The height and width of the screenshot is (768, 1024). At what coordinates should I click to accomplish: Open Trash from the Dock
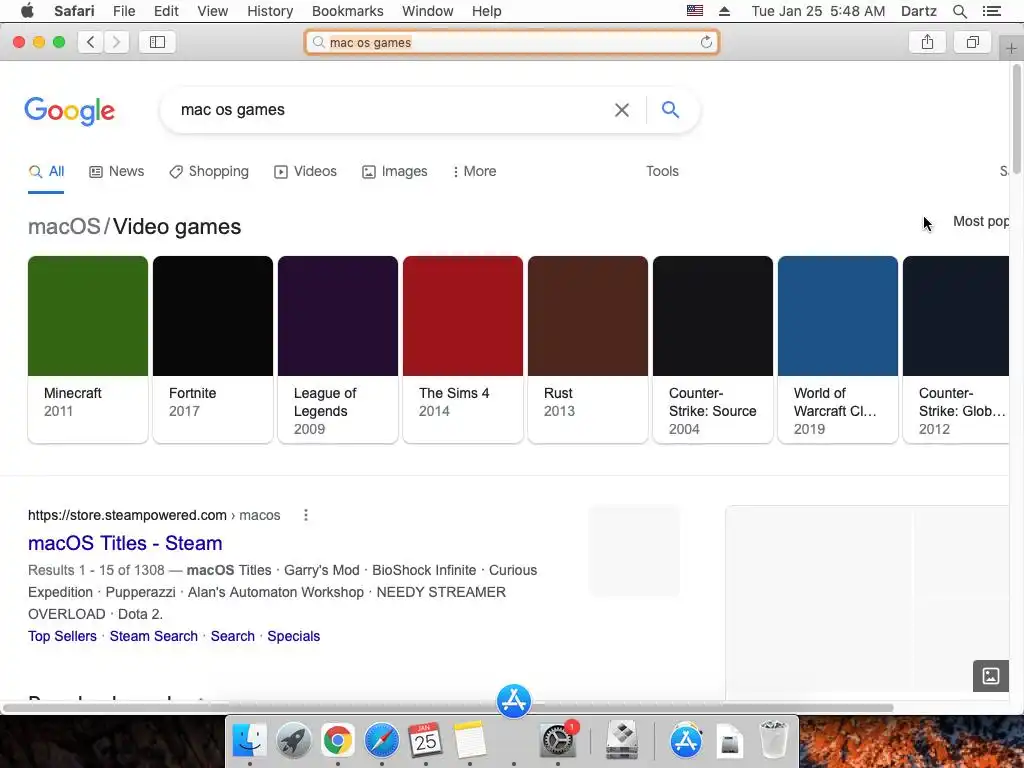(x=774, y=740)
